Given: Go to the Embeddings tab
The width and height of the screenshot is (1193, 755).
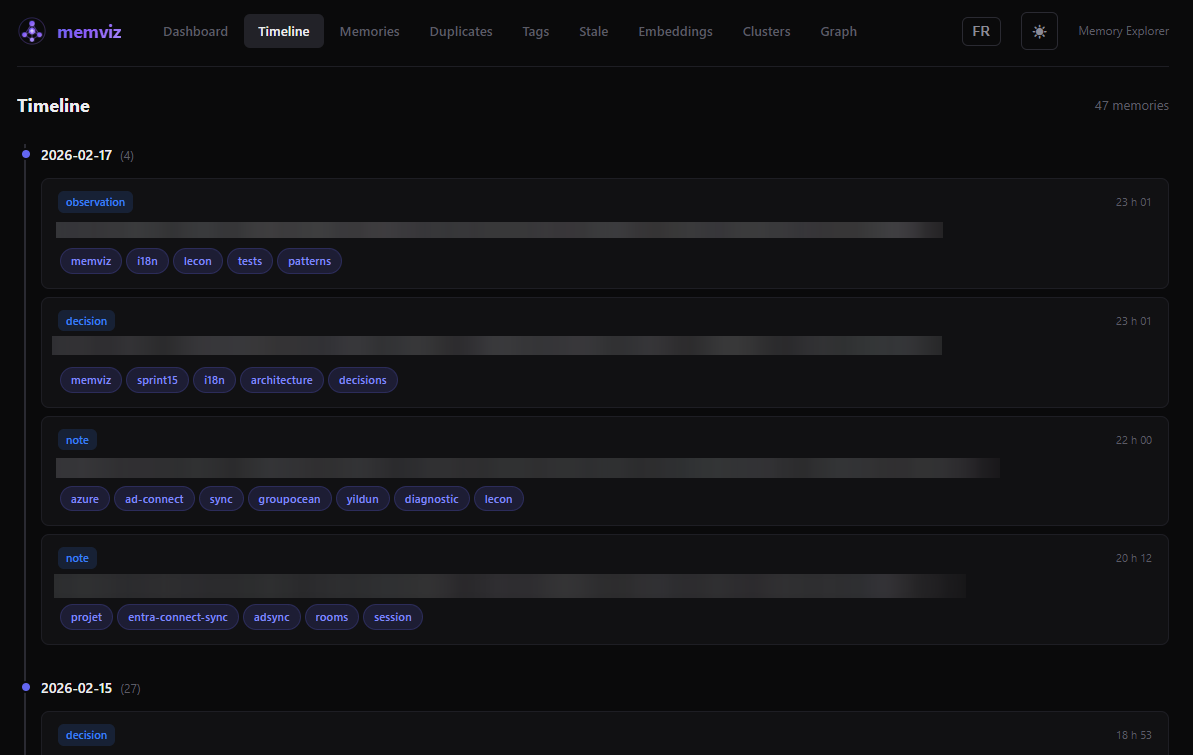Looking at the screenshot, I should (676, 31).
